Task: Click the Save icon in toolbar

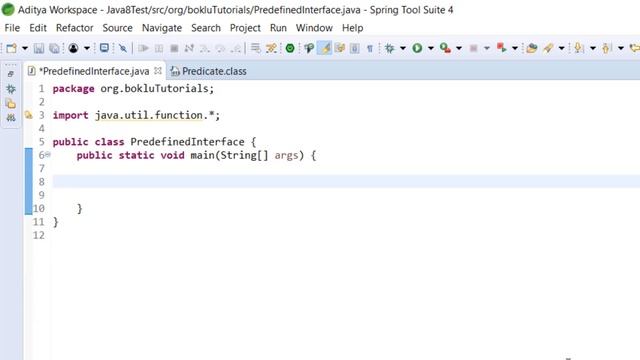Action: click(x=39, y=48)
